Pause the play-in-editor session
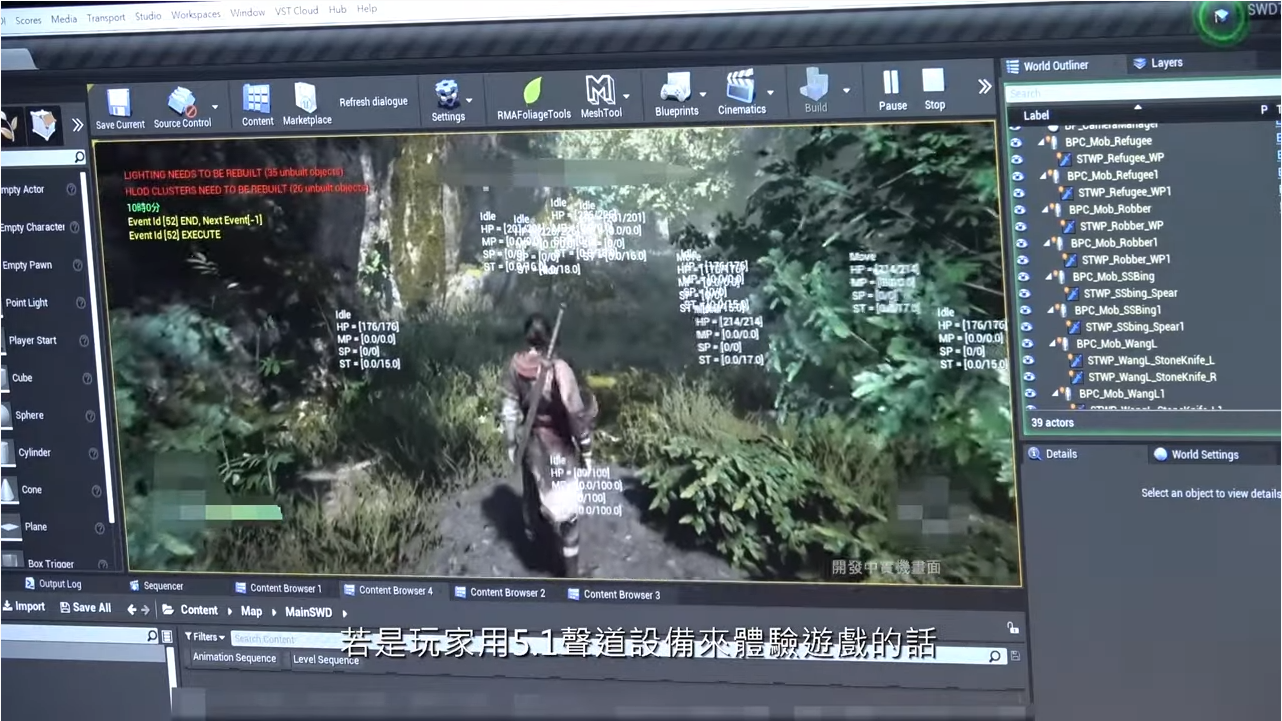This screenshot has height=721, width=1282. coord(891,82)
